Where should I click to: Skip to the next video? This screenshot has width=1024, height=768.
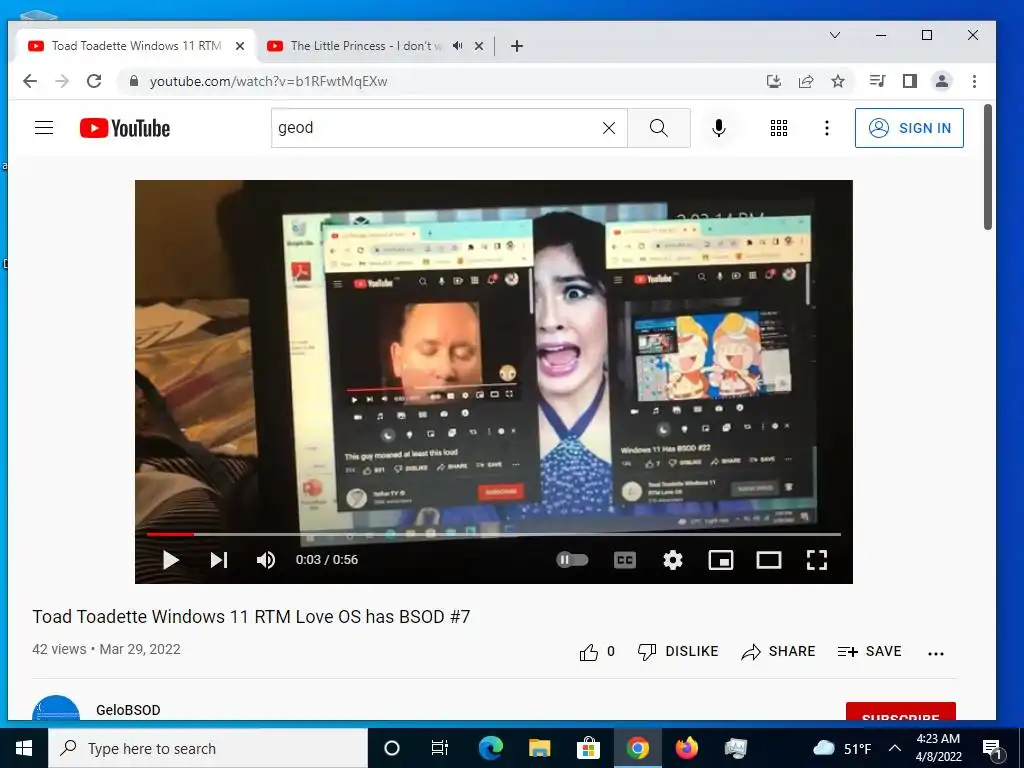219,560
